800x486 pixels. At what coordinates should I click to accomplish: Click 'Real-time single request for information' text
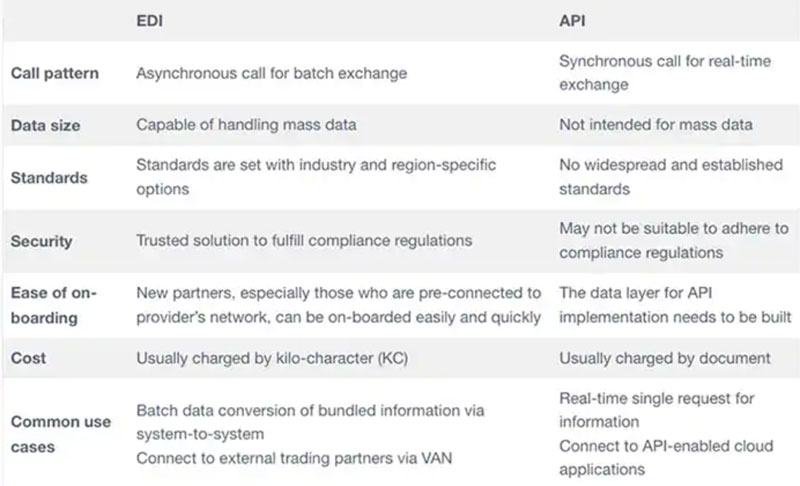tap(657, 409)
